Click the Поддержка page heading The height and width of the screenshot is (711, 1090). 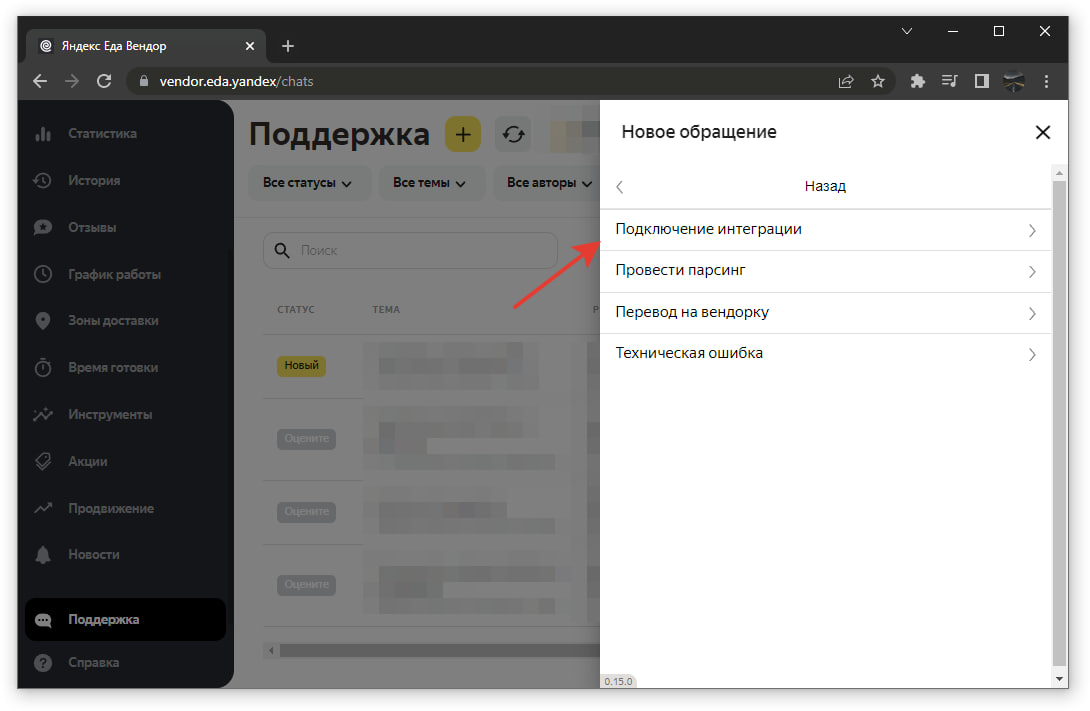[339, 134]
